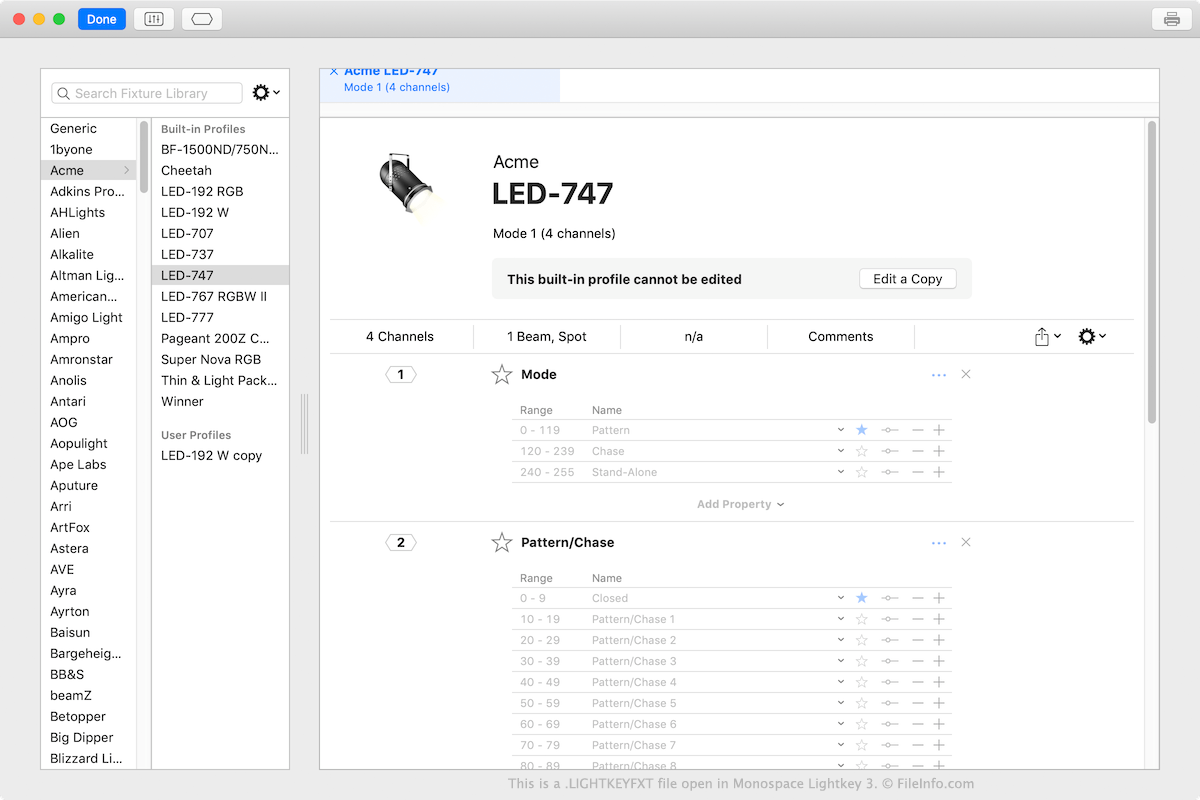The image size is (1200, 800).
Task: Open the mixer controls toolbar button
Action: click(154, 19)
